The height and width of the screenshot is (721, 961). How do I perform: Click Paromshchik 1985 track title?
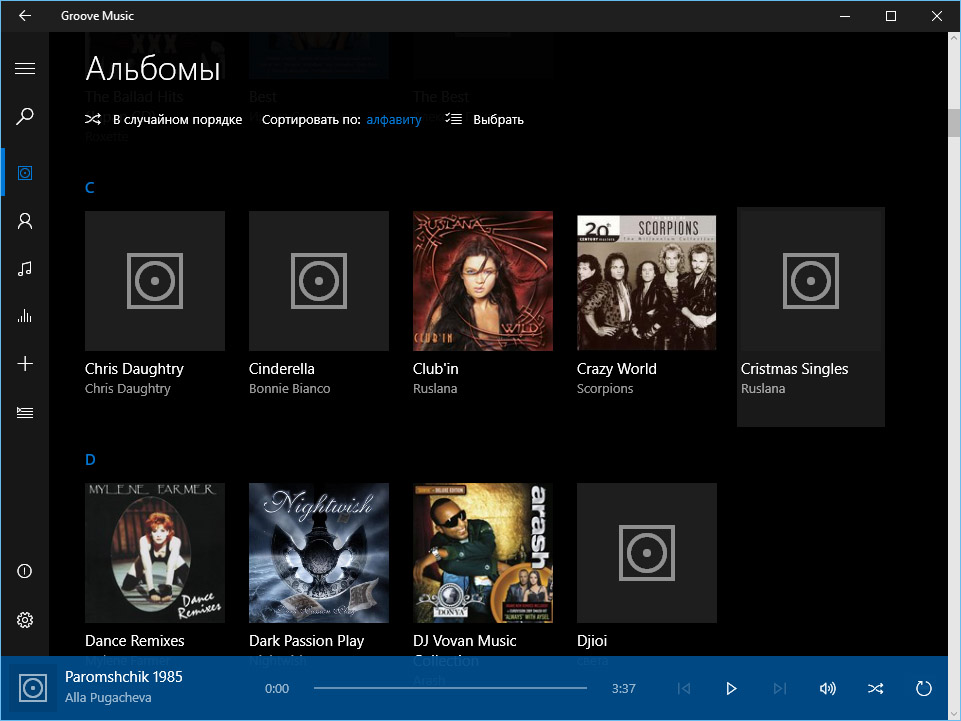click(124, 677)
